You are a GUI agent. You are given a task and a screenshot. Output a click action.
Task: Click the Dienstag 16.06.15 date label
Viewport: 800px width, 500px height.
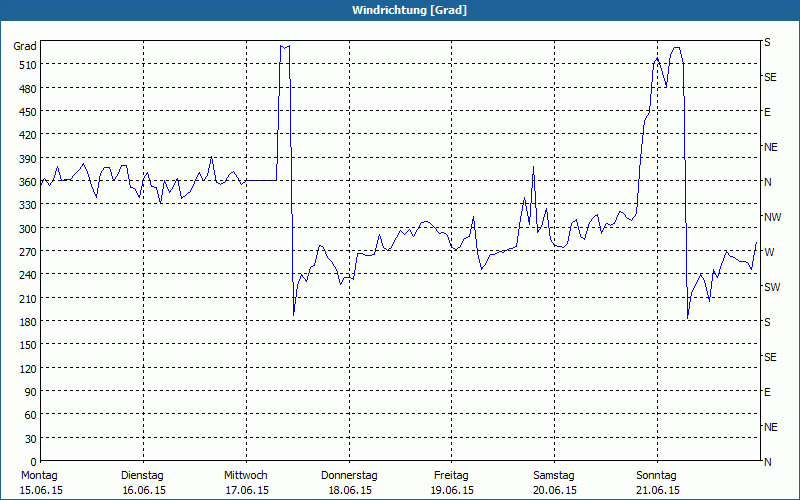[x=143, y=482]
